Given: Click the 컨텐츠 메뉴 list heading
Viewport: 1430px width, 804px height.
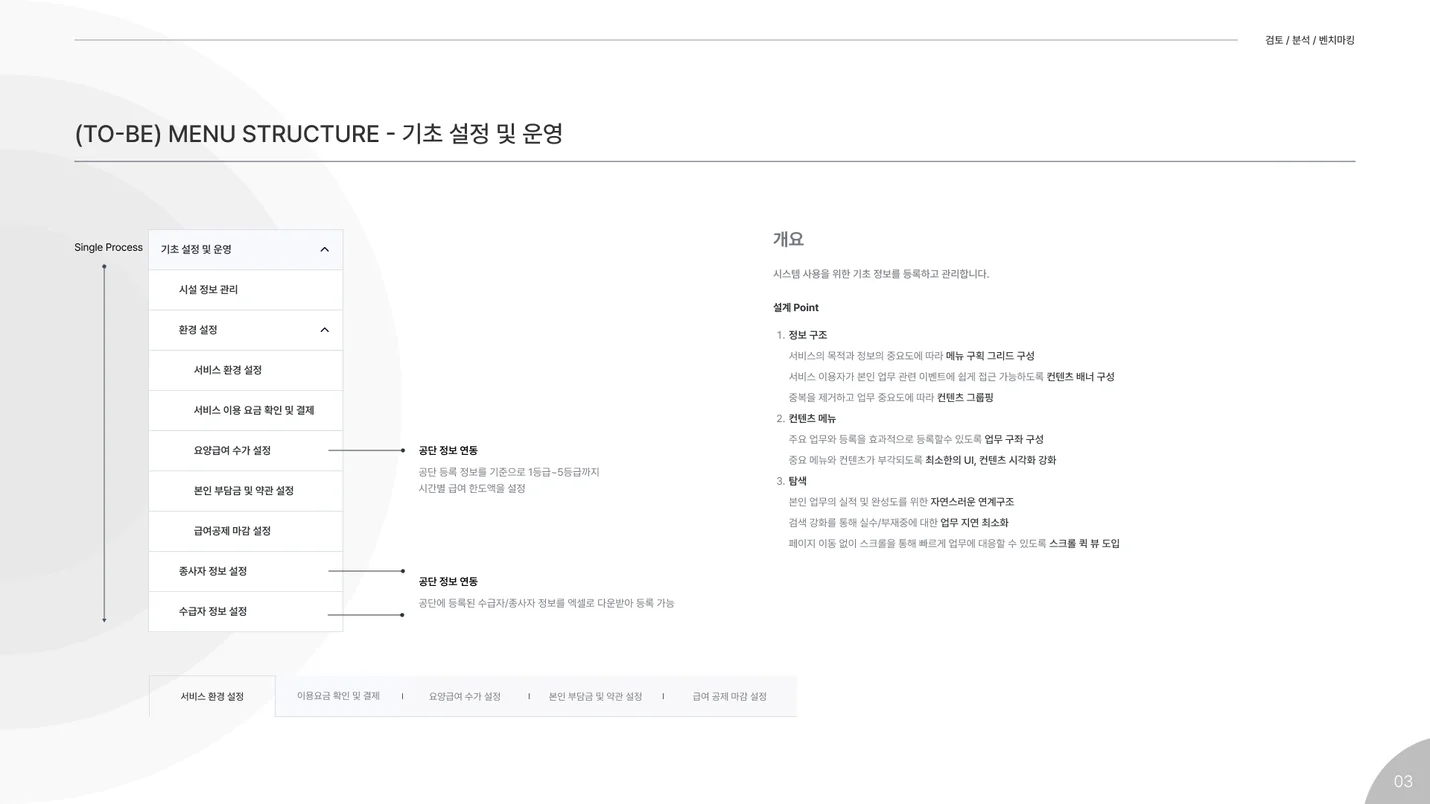Looking at the screenshot, I should [811, 418].
